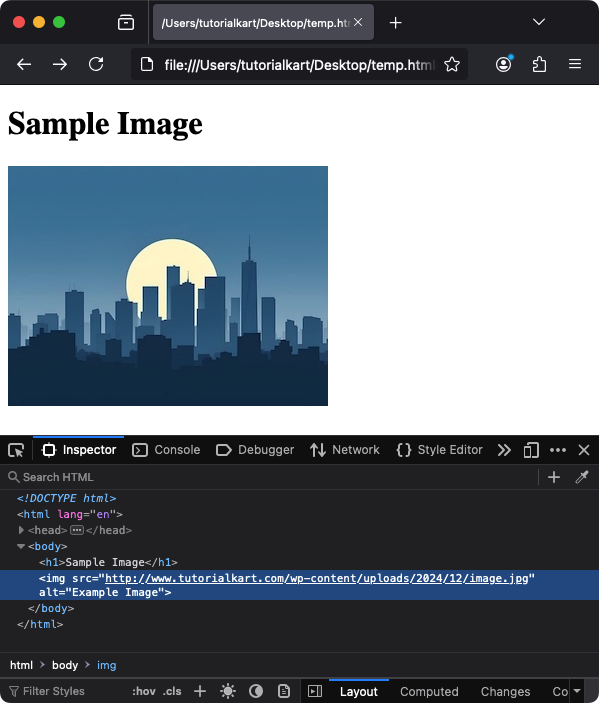Add a new style rule

pyautogui.click(x=200, y=691)
